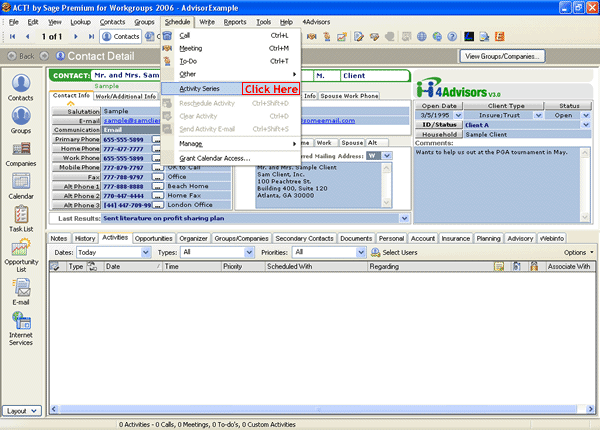Screen dimensions: 600x430
Task: Go to previous record arrow
Action: pos(27,36)
